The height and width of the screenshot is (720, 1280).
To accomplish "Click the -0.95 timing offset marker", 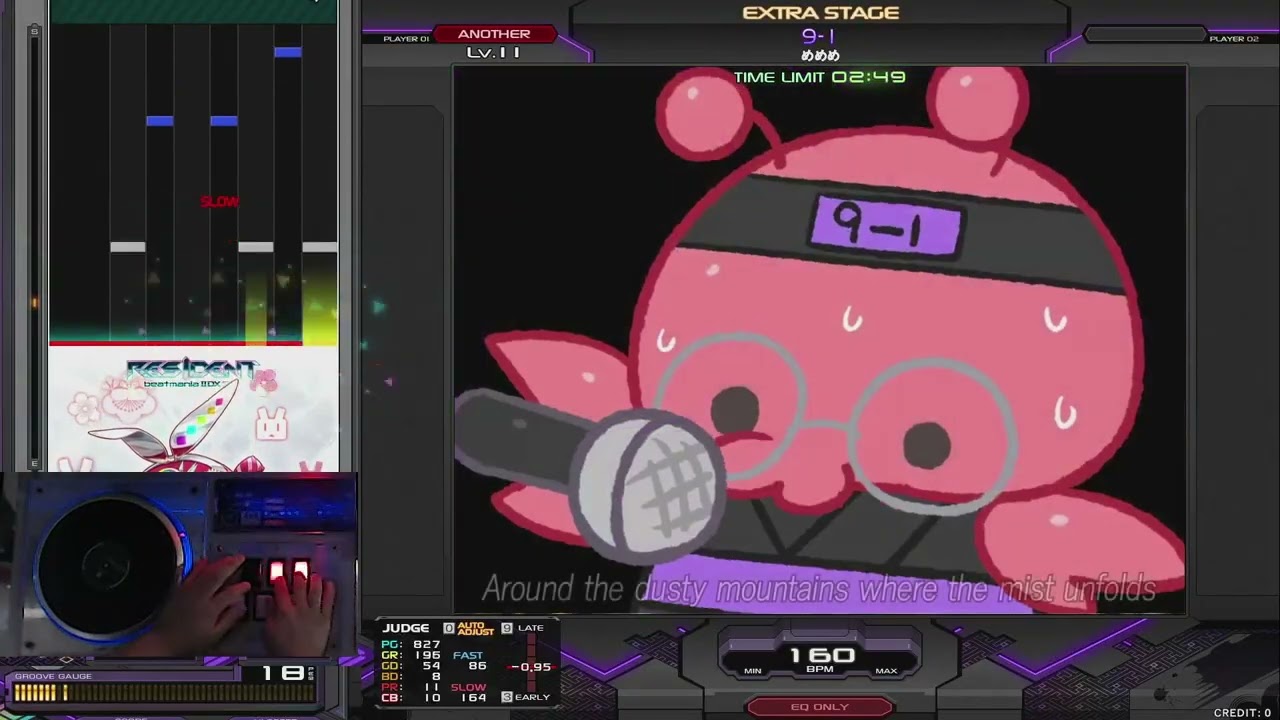I will 530,667.
